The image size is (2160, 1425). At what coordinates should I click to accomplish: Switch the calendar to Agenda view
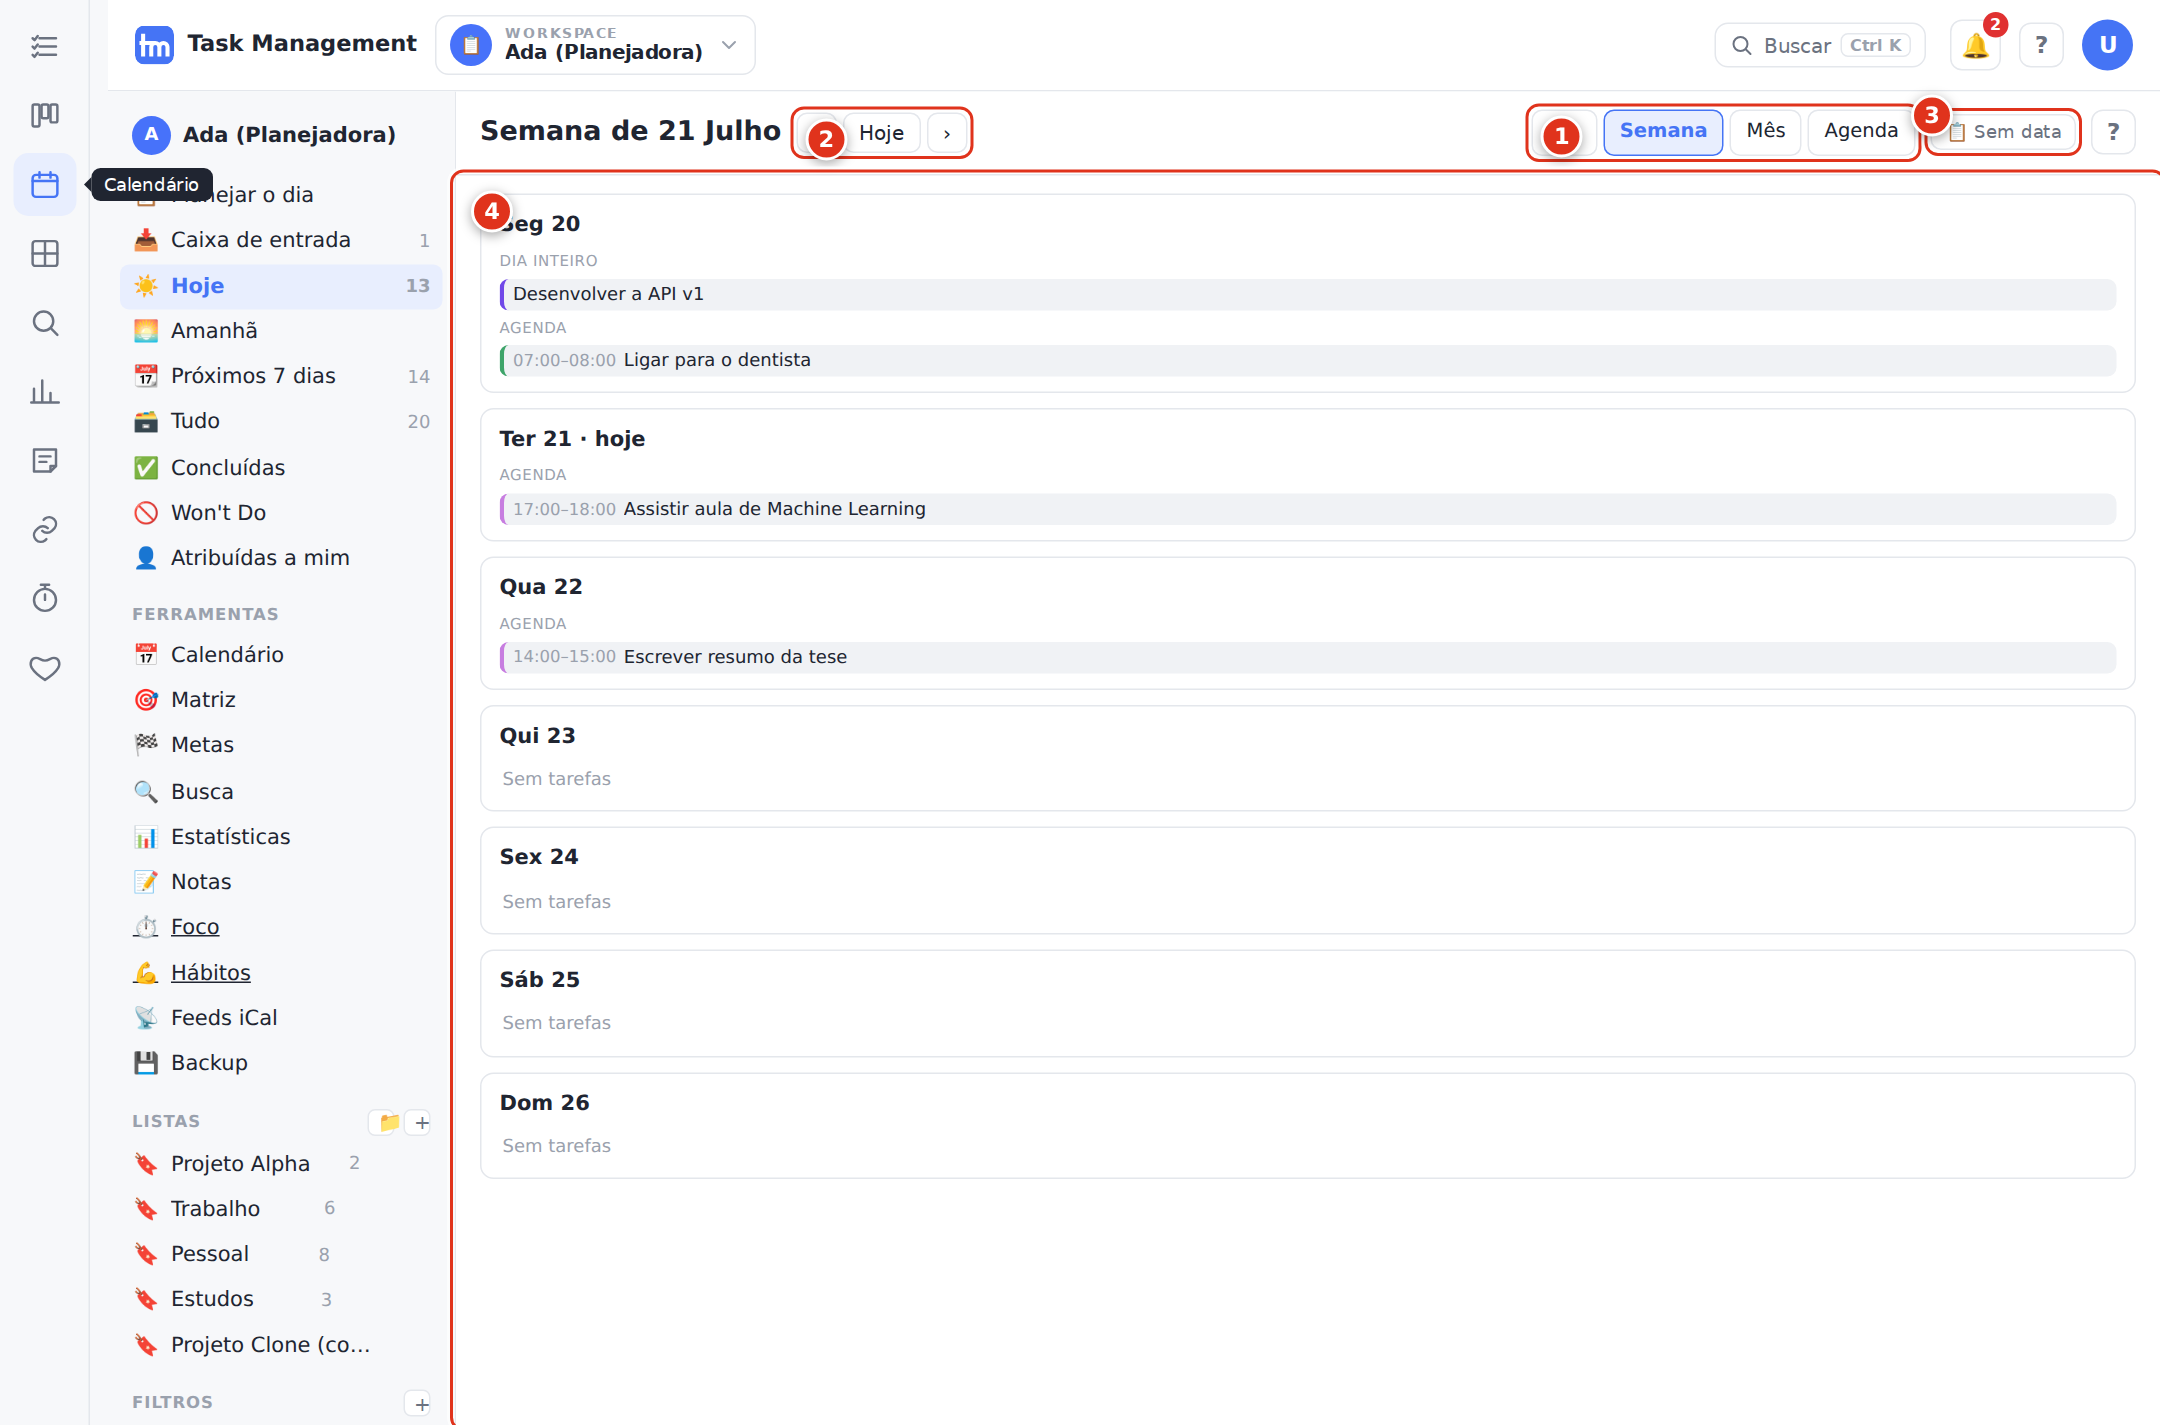point(1860,131)
